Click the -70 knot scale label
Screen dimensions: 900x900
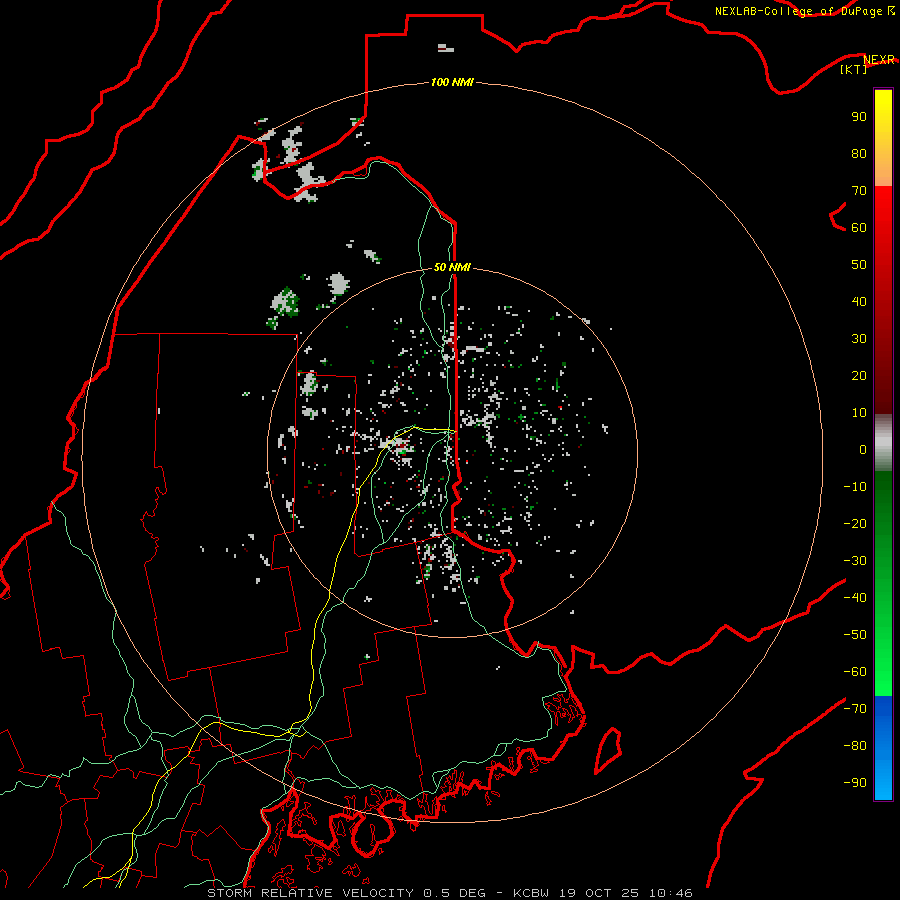click(x=855, y=709)
